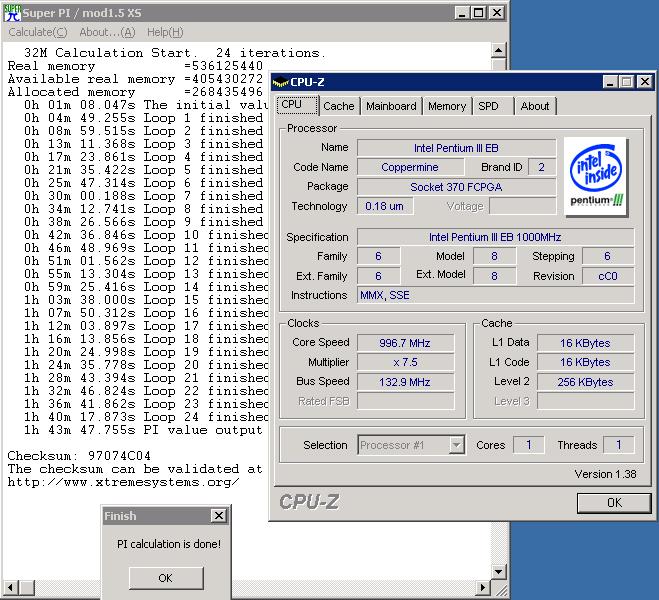Click the Super PI application icon in title bar
The width and height of the screenshot is (659, 600).
coord(12,13)
